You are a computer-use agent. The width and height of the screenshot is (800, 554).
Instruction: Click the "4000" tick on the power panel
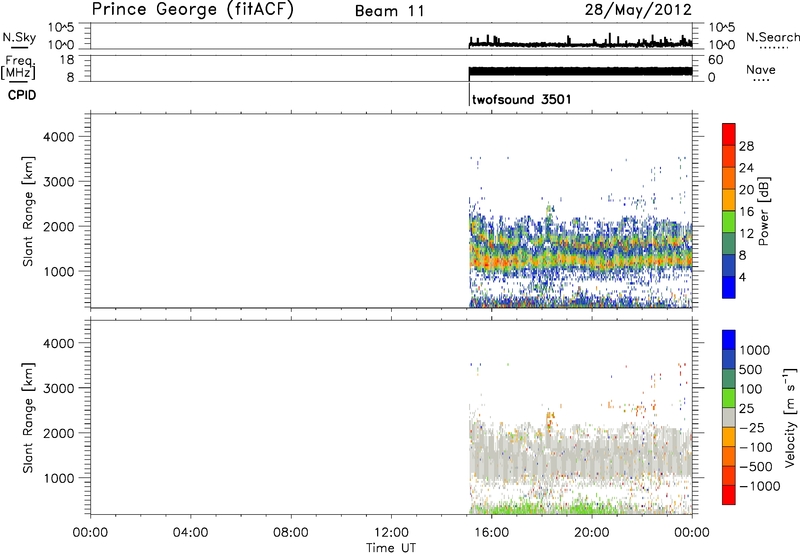click(58, 137)
